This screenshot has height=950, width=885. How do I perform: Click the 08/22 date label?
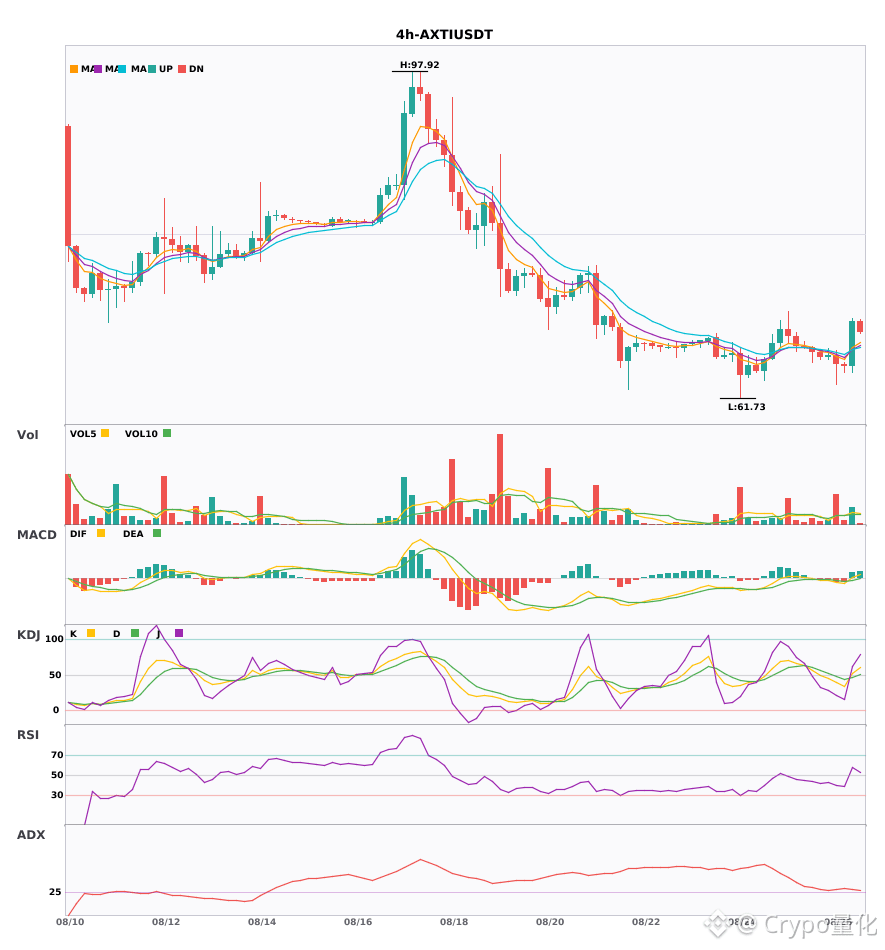[646, 922]
